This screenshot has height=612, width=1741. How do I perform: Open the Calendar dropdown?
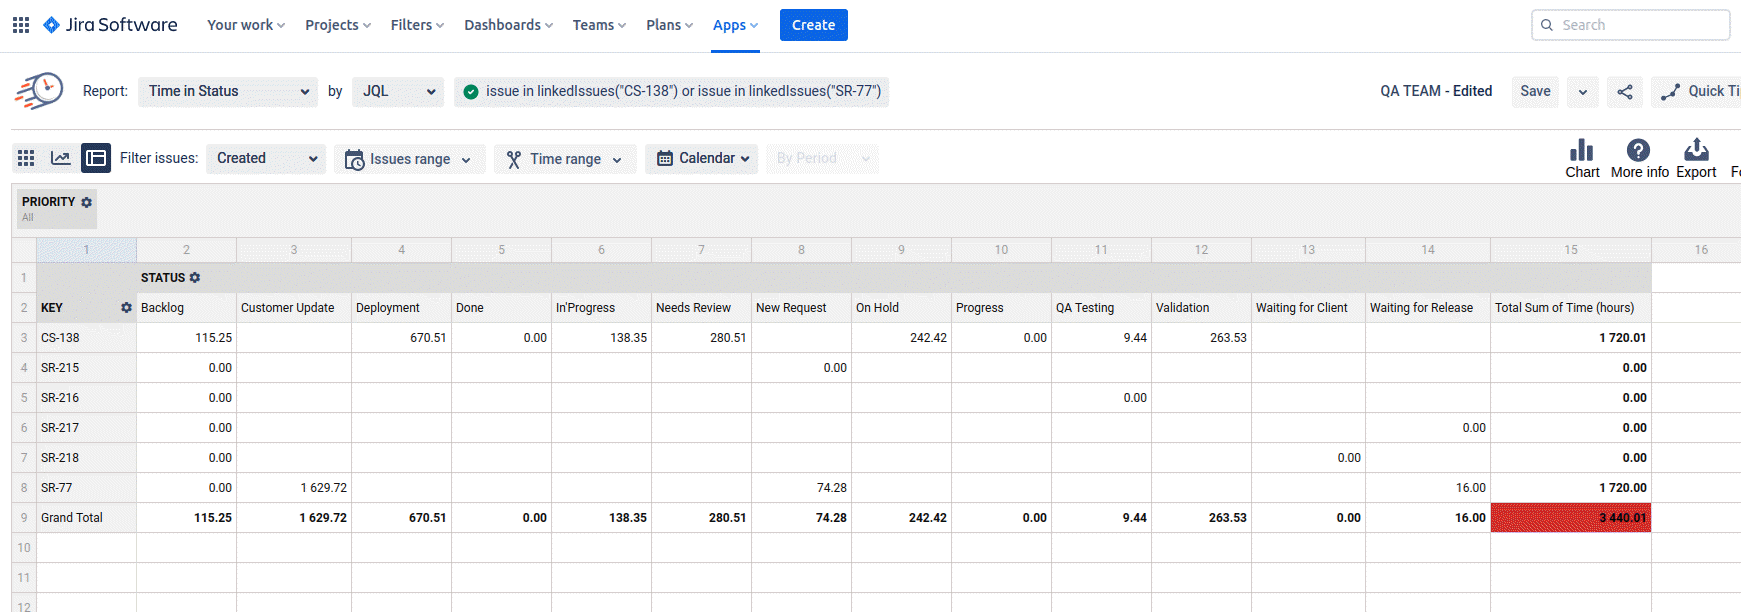702,159
